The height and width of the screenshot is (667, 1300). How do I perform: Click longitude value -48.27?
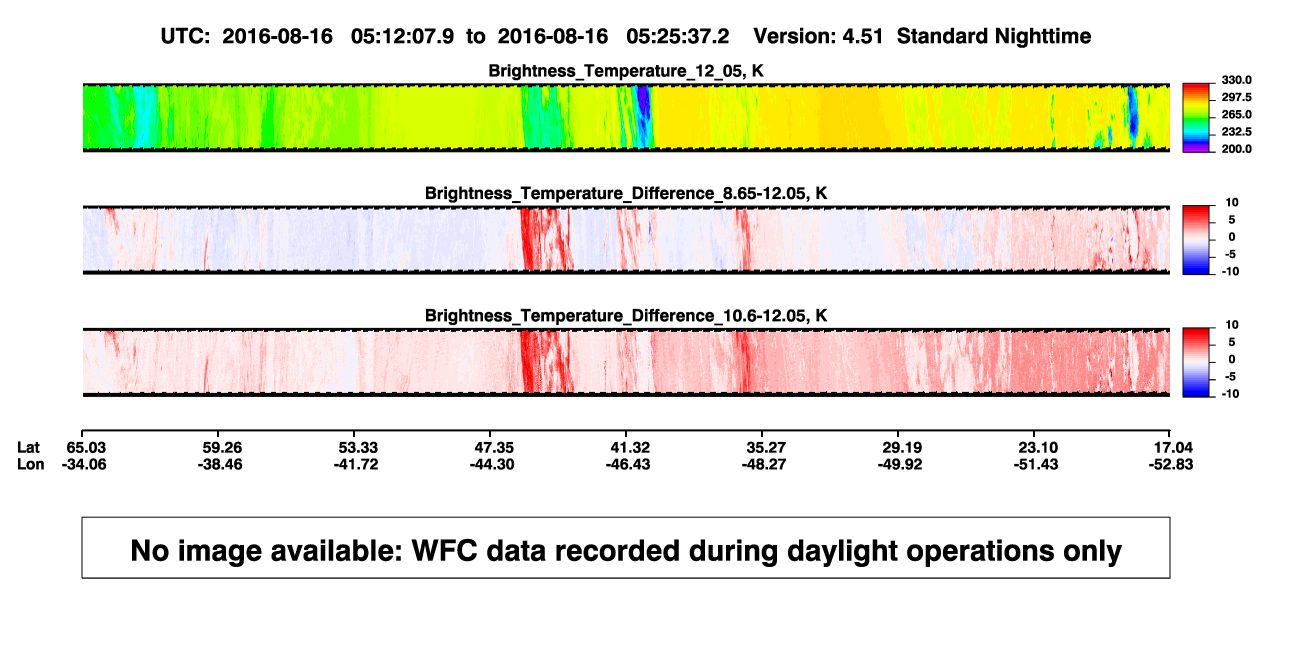tap(762, 464)
